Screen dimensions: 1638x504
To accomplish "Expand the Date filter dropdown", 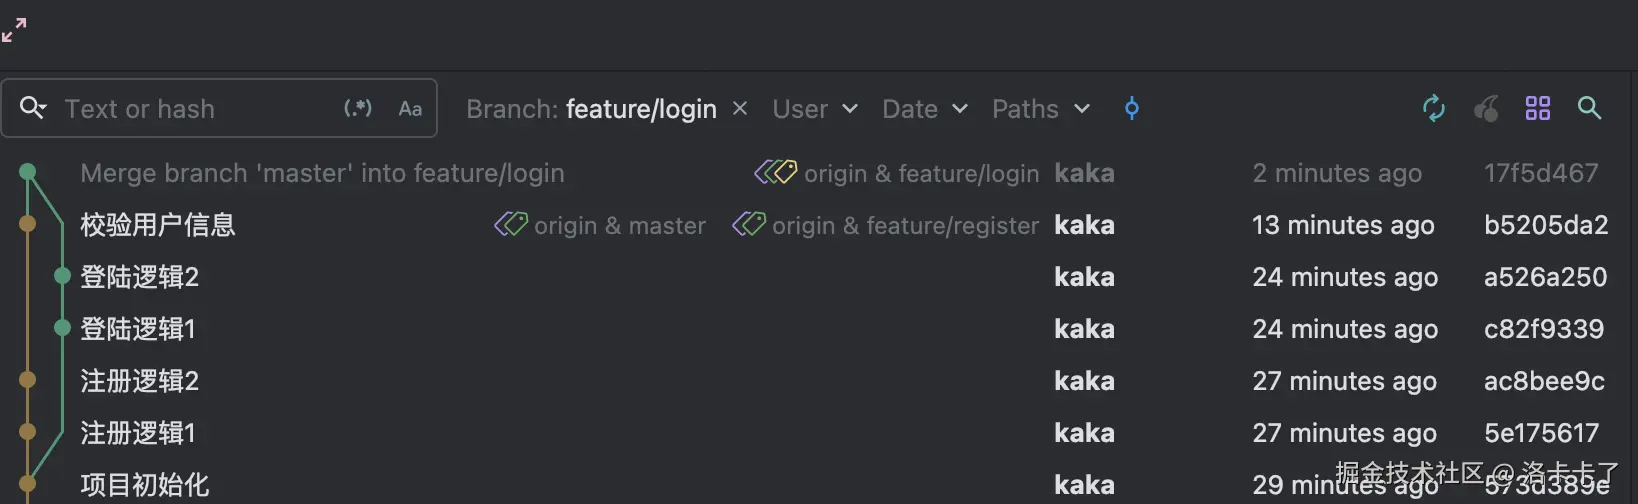I will coord(924,109).
